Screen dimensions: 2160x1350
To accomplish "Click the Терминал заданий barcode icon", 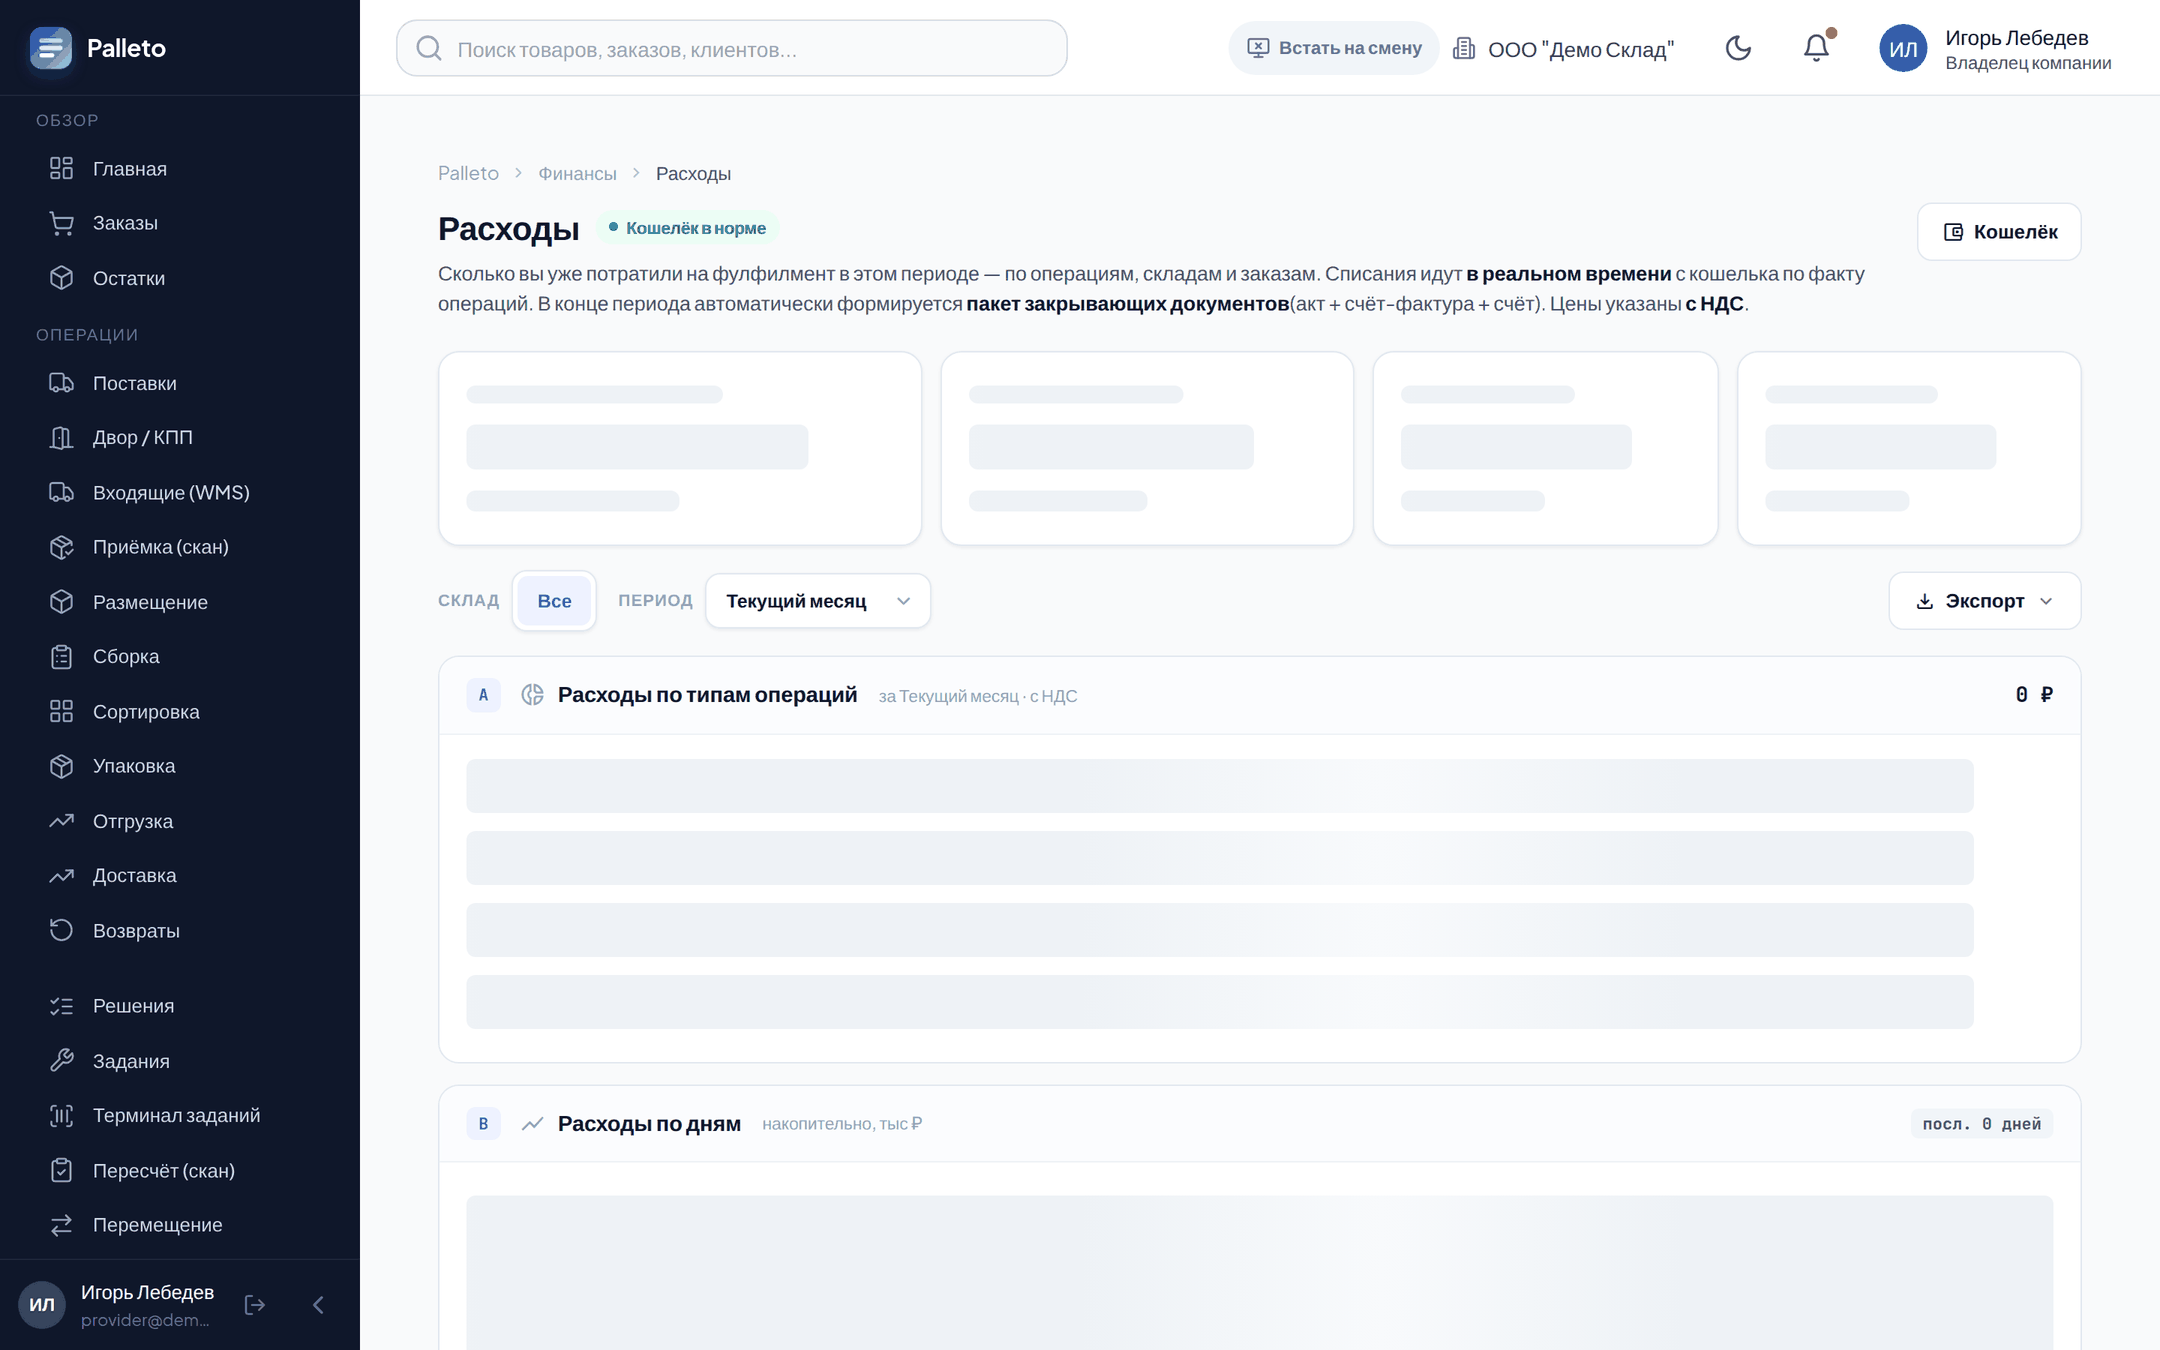I will (x=62, y=1115).
